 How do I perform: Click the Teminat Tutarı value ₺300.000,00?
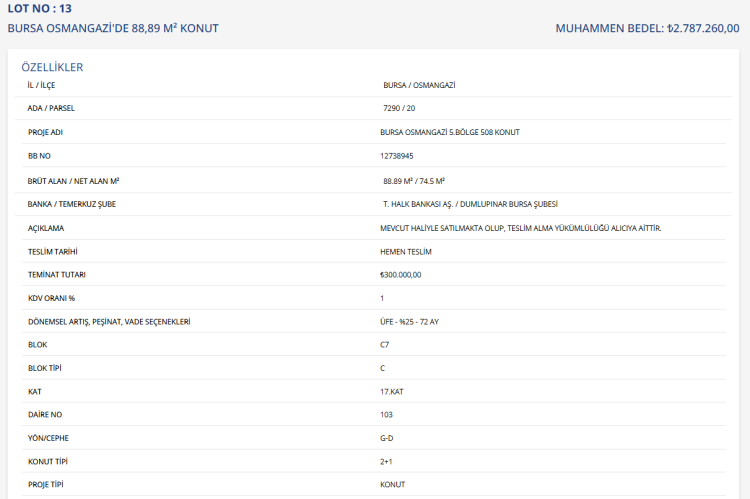pos(401,274)
